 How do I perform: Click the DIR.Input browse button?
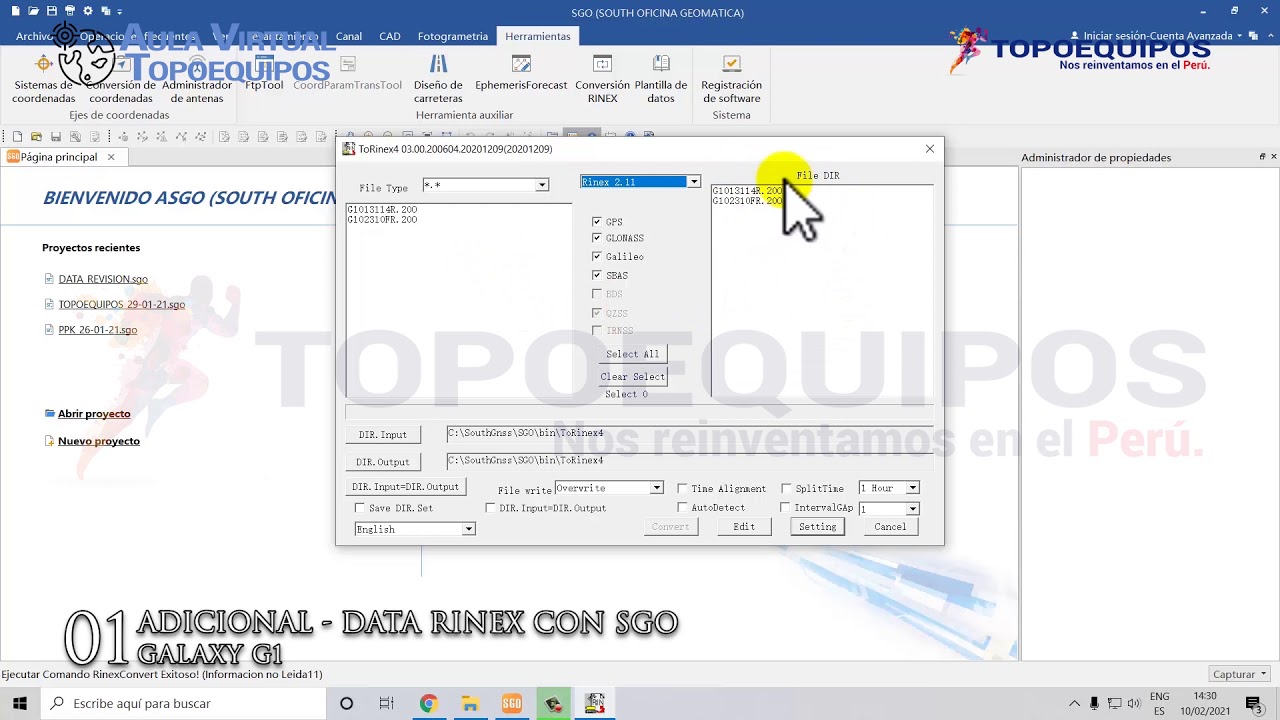(383, 435)
